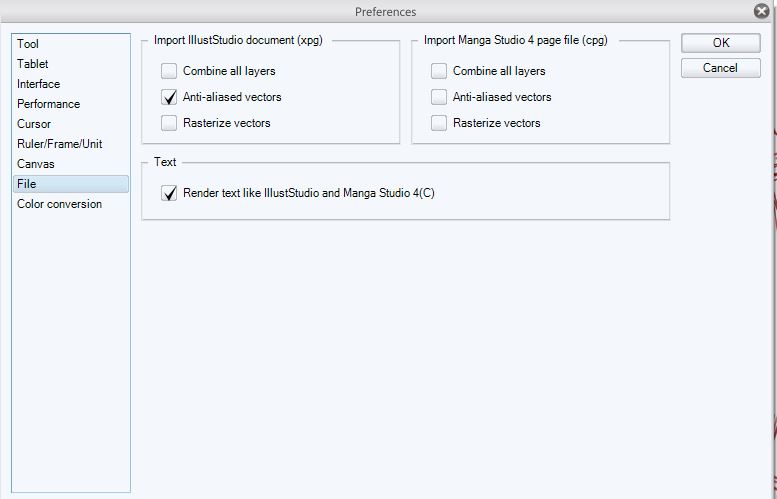Click the Preferences title bar
This screenshot has height=499, width=777.
coord(386,11)
